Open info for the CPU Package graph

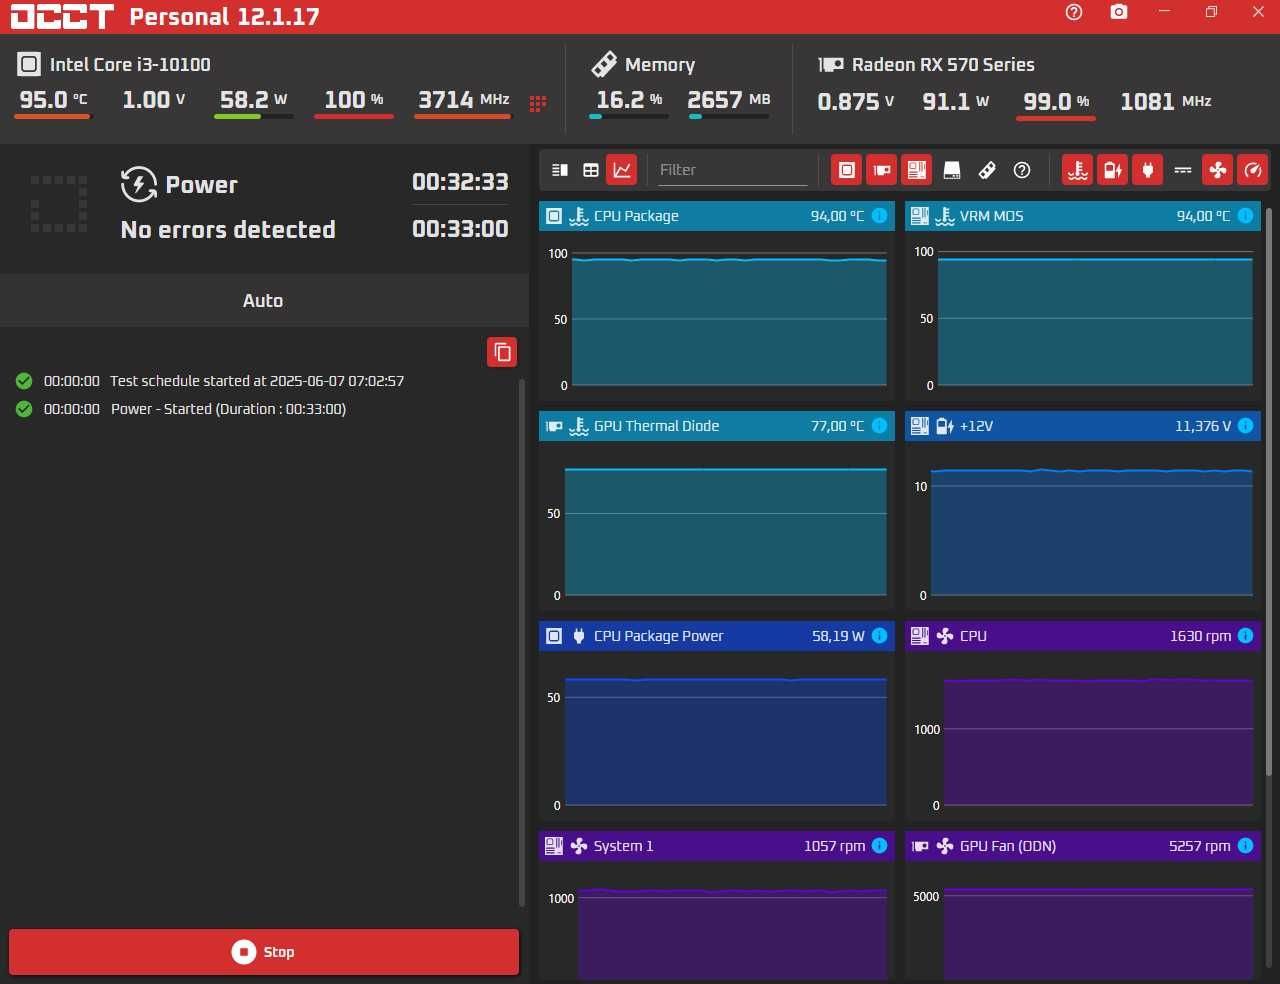click(880, 216)
